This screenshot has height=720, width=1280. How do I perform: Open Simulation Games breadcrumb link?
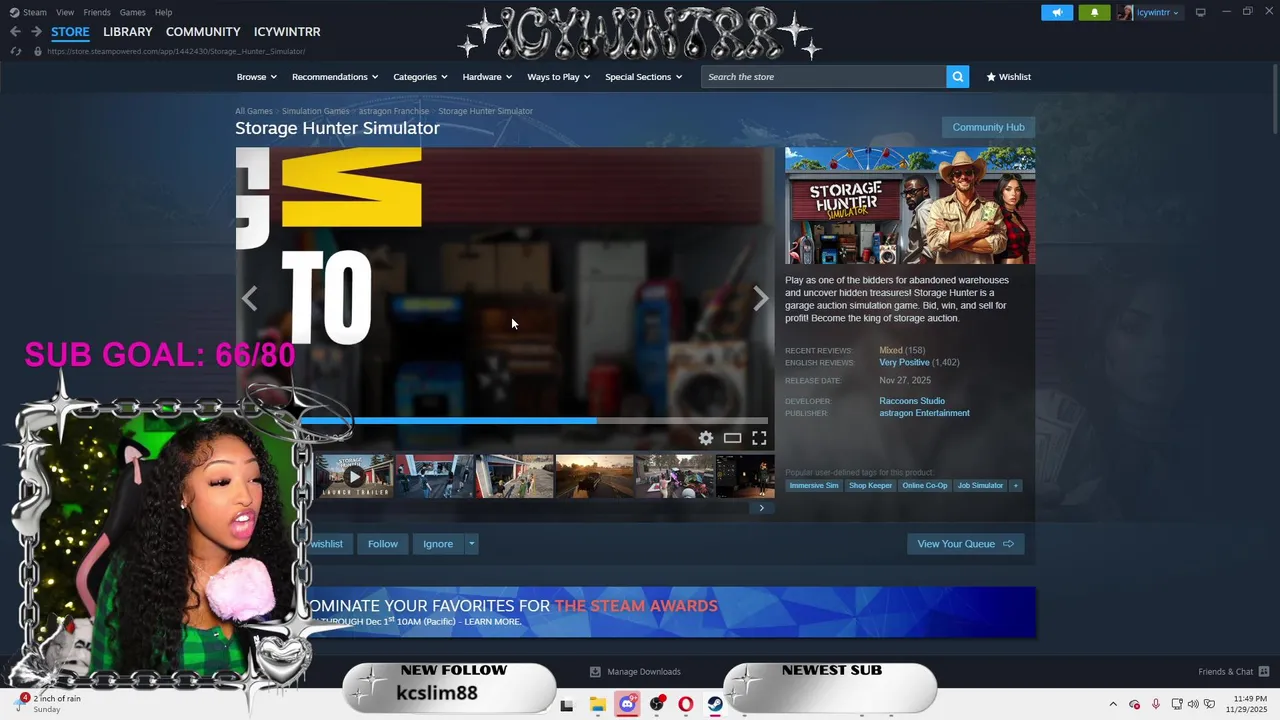click(316, 111)
